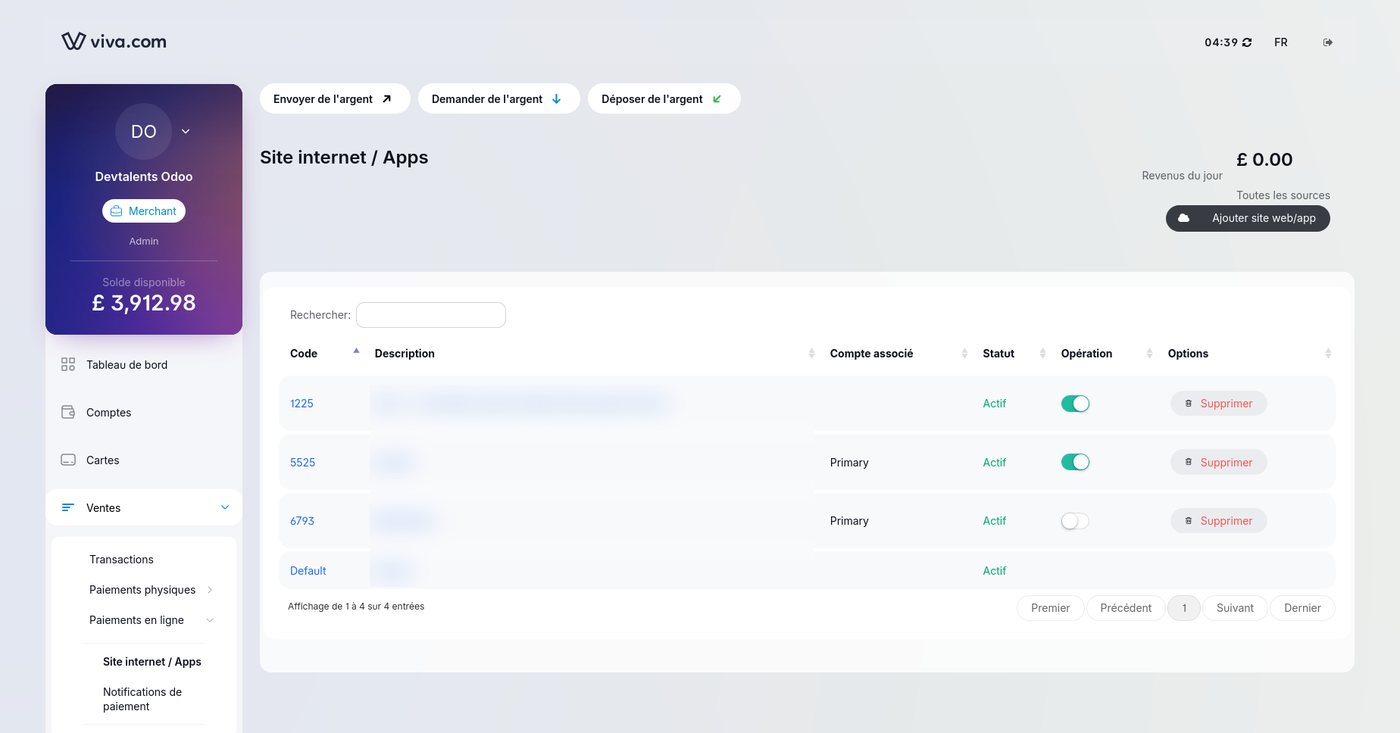The width and height of the screenshot is (1400, 733).
Task: Open the Default code link
Action: (308, 571)
